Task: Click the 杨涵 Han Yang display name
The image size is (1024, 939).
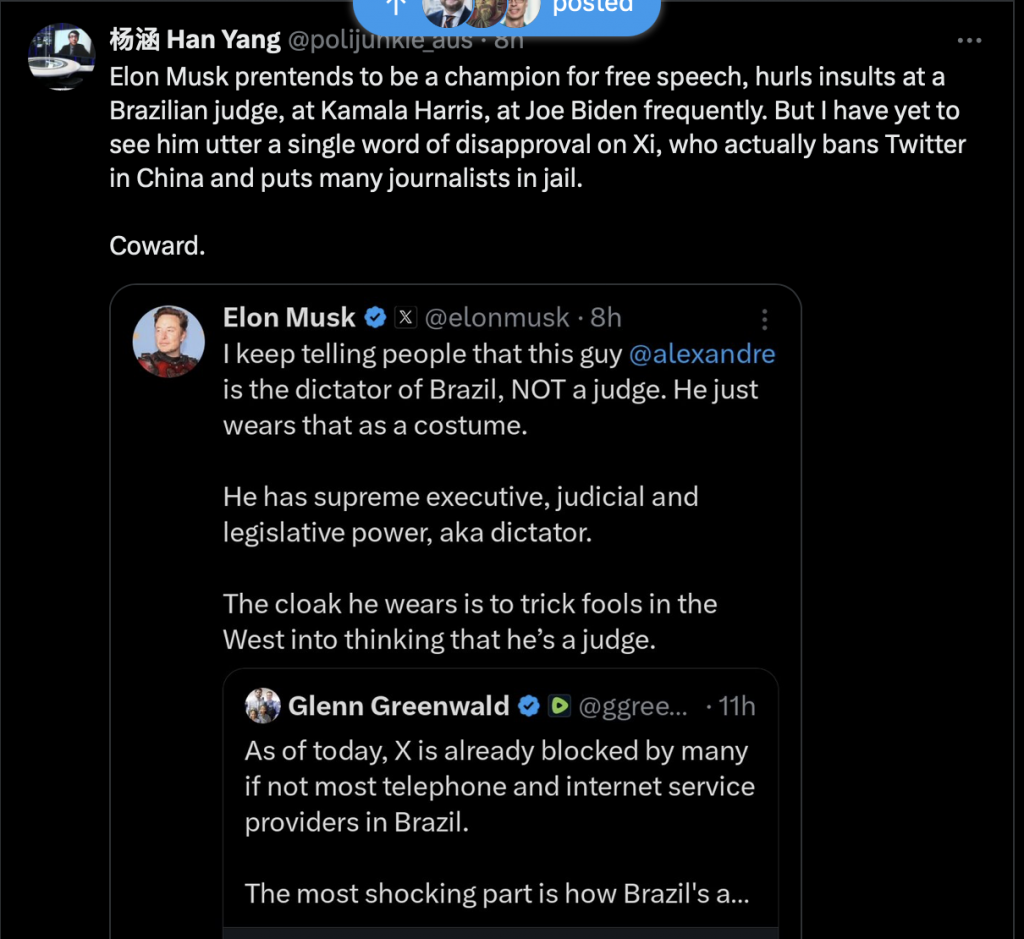Action: (195, 41)
